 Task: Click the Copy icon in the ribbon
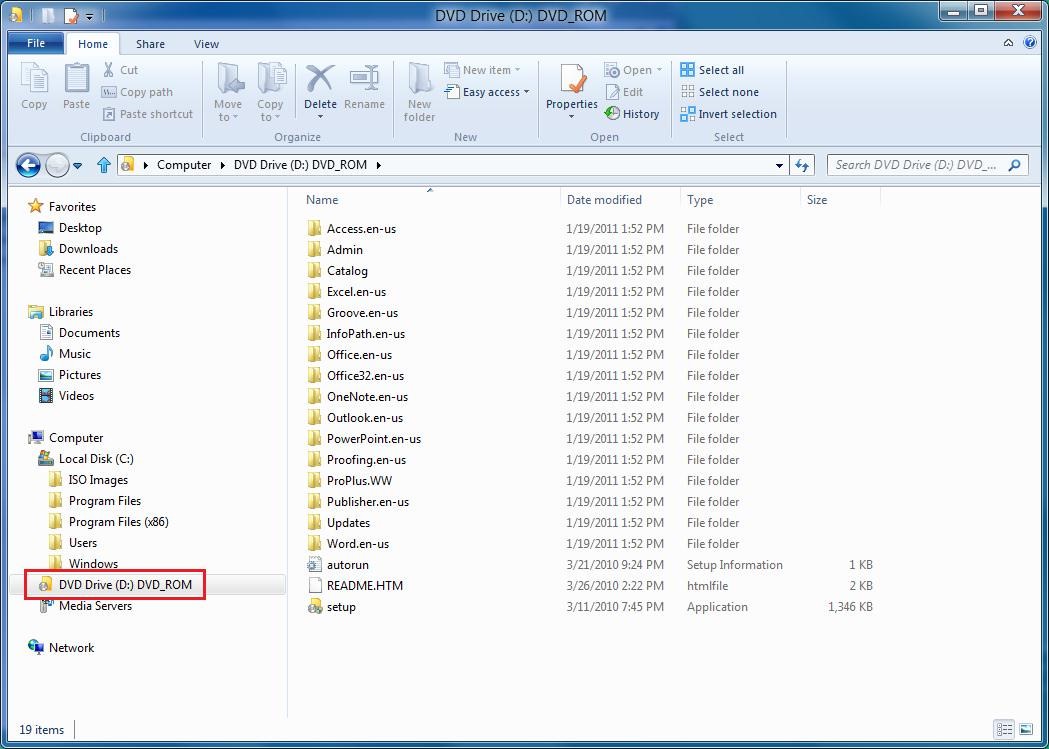pyautogui.click(x=34, y=85)
